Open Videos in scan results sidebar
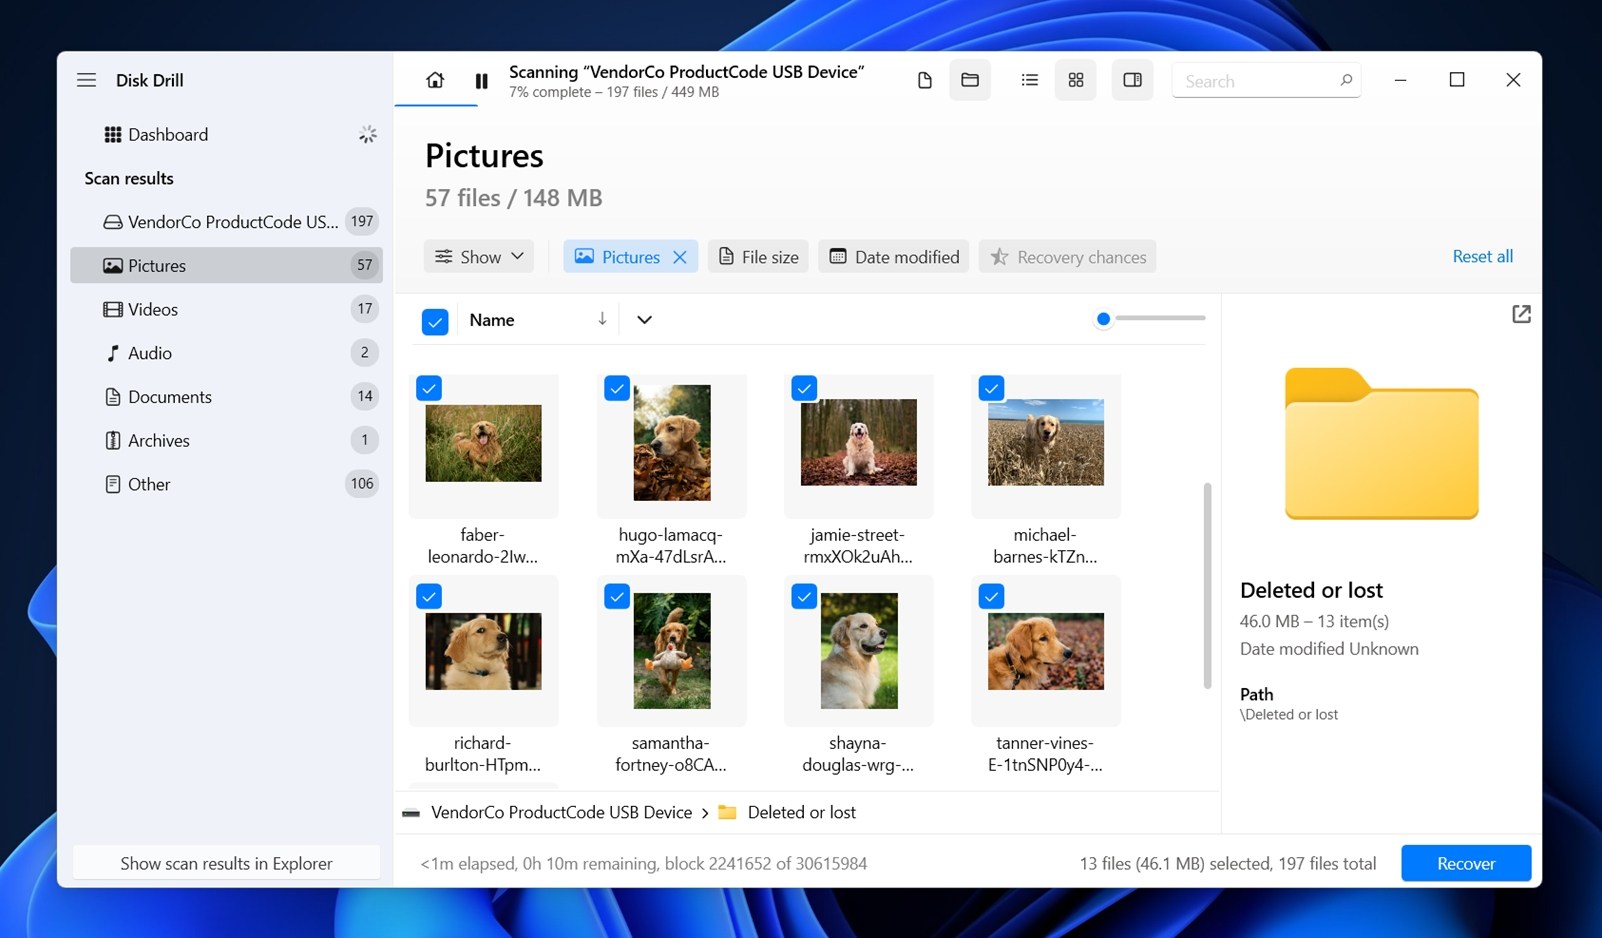Viewport: 1602px width, 938px height. pos(153,309)
